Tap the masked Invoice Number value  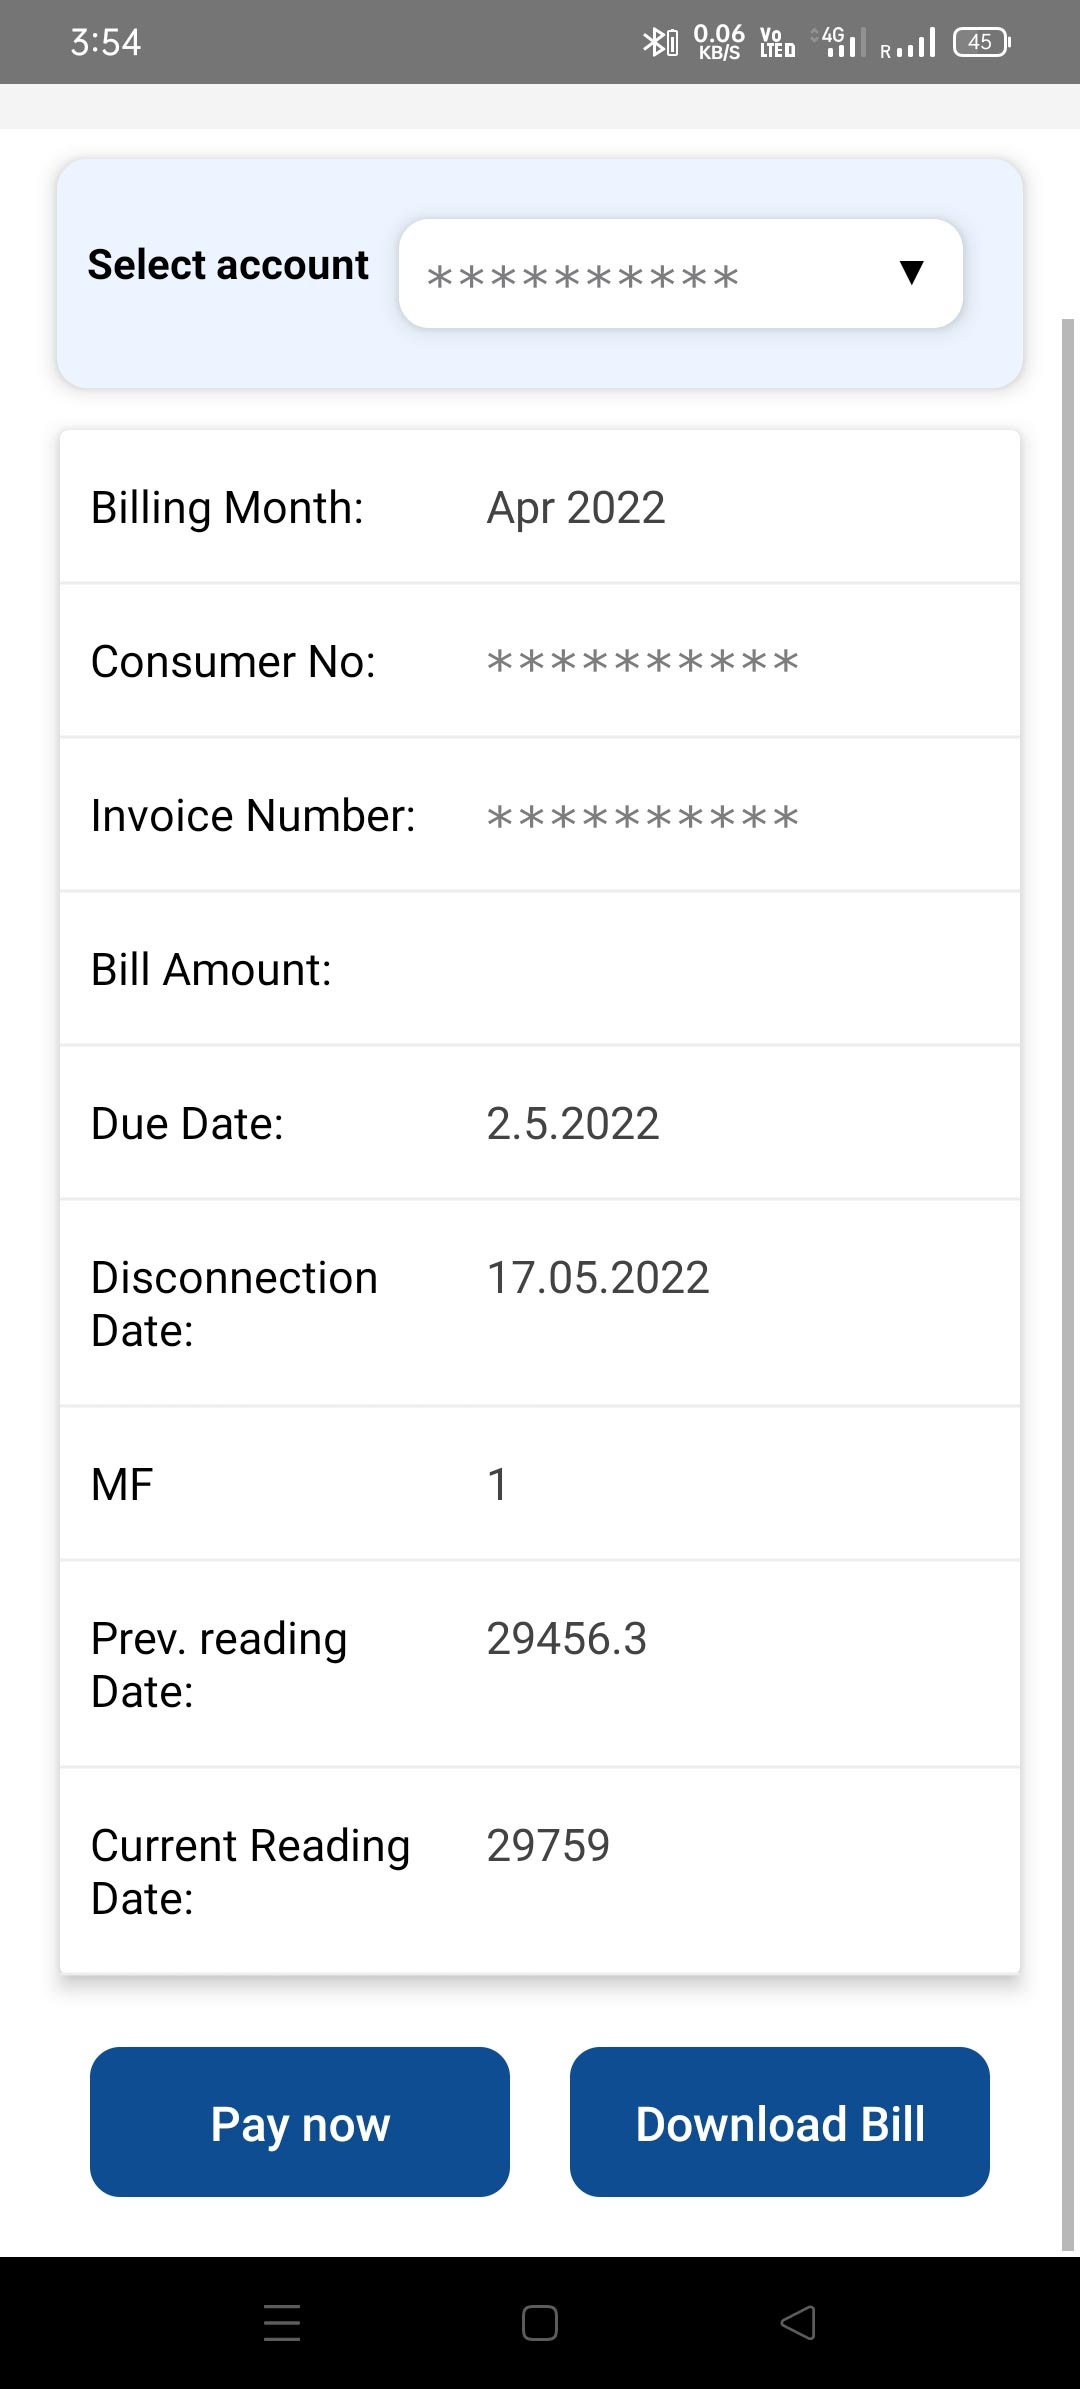tap(643, 817)
